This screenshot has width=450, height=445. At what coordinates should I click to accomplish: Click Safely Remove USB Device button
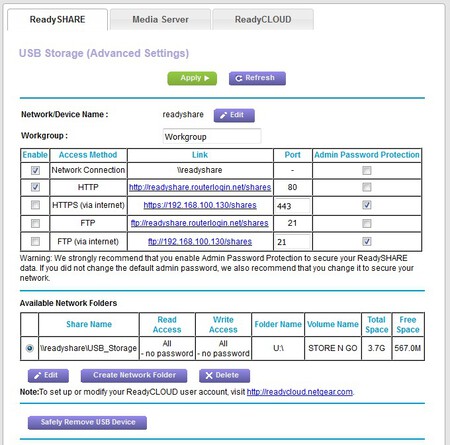pos(87,422)
